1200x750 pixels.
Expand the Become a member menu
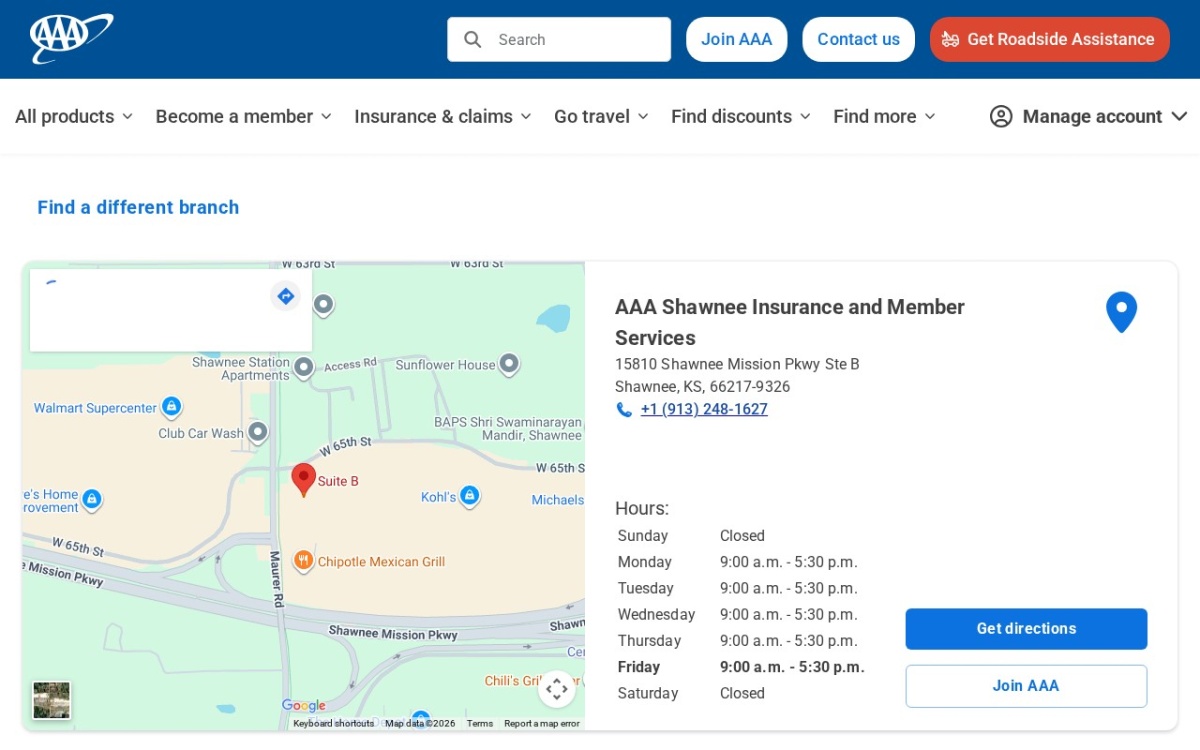tap(244, 116)
